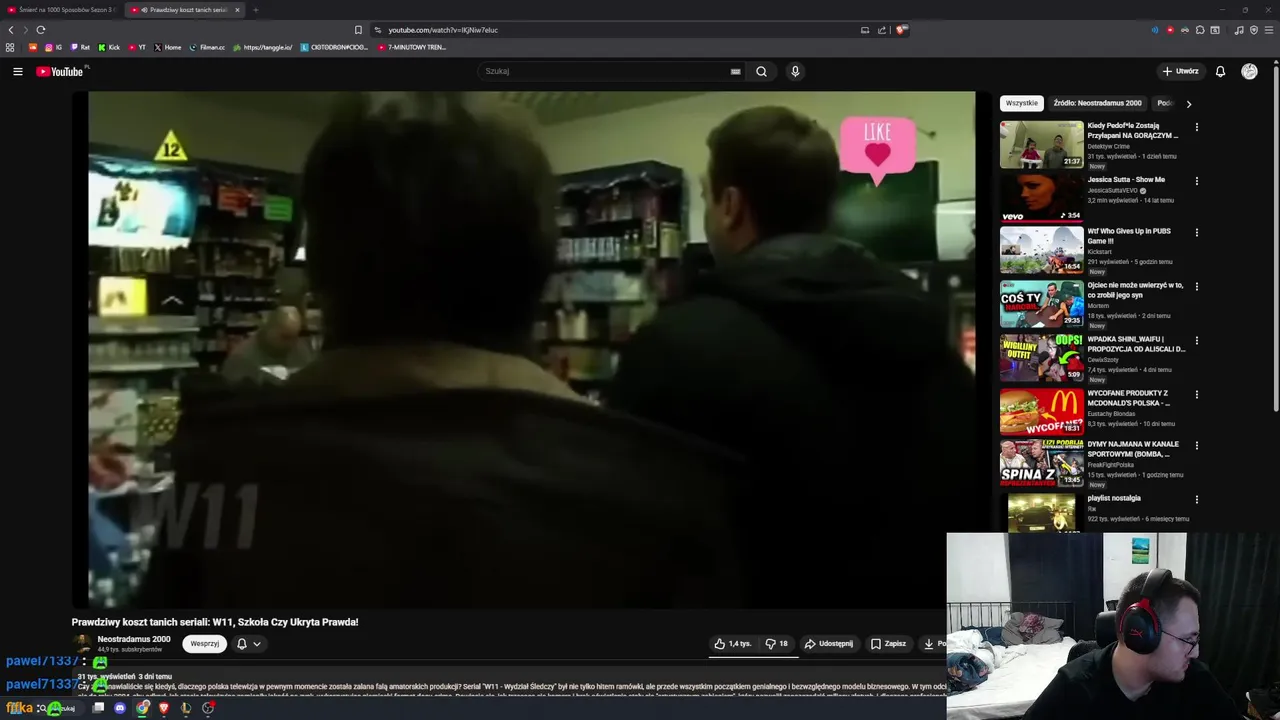Open options for Jessica Sutta - Show Me
The height and width of the screenshot is (720, 1280).
click(x=1196, y=181)
